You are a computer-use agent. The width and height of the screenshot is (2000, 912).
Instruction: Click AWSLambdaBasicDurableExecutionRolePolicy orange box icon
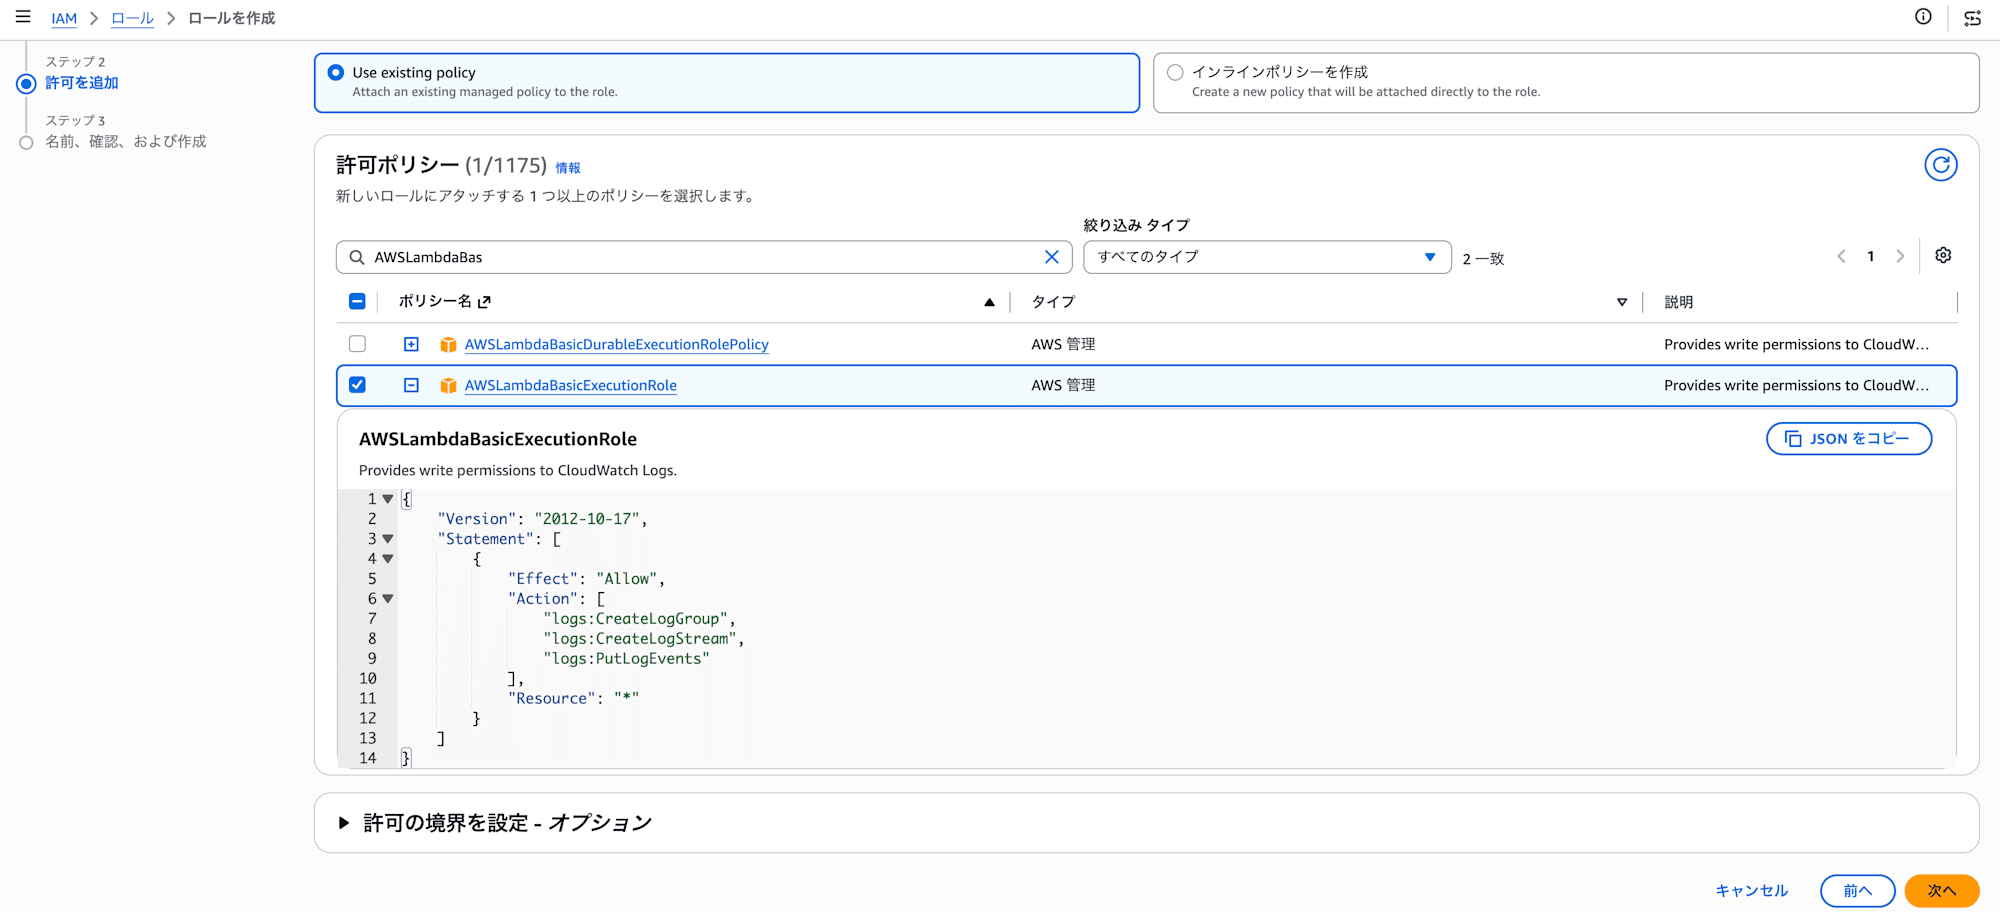[x=448, y=344]
